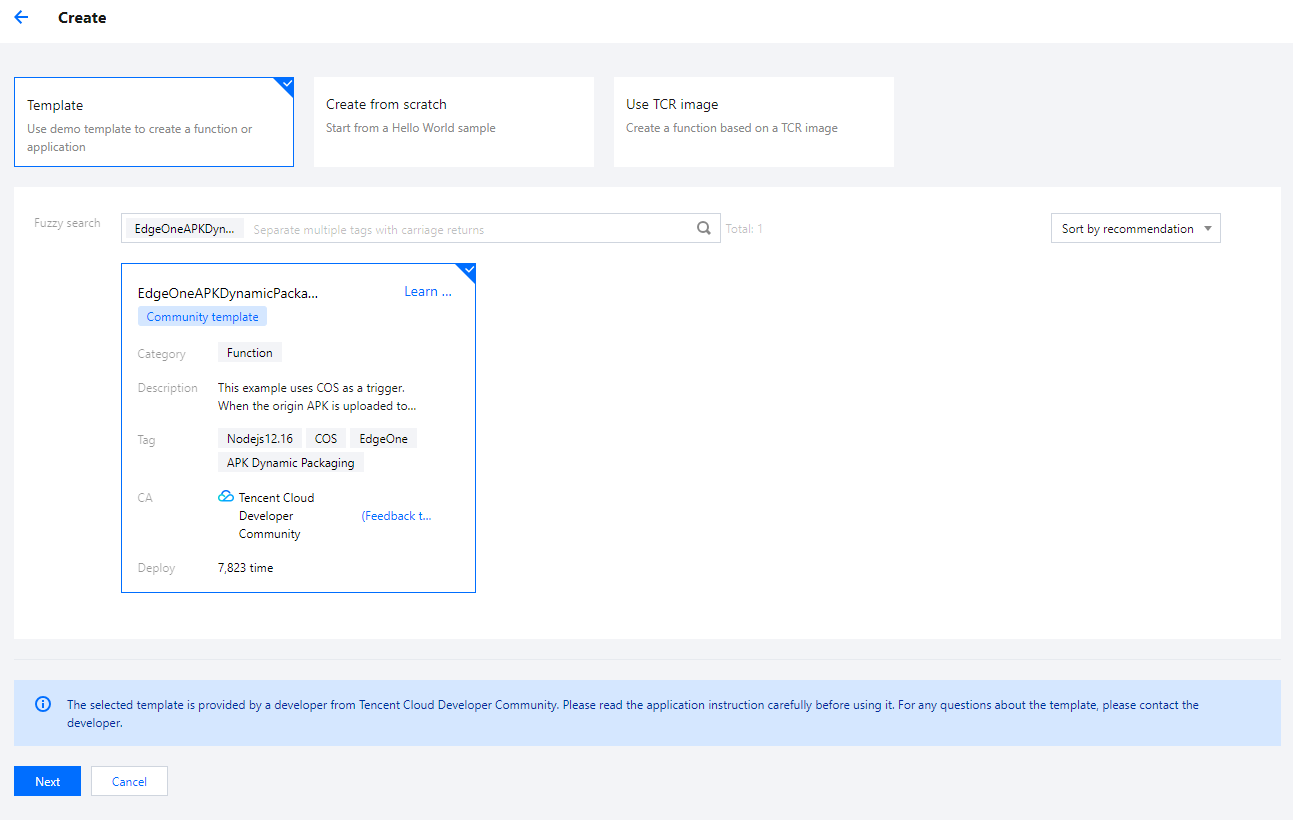This screenshot has height=820, width=1293.
Task: Go back using the blue arrow icon
Action: (x=21, y=17)
